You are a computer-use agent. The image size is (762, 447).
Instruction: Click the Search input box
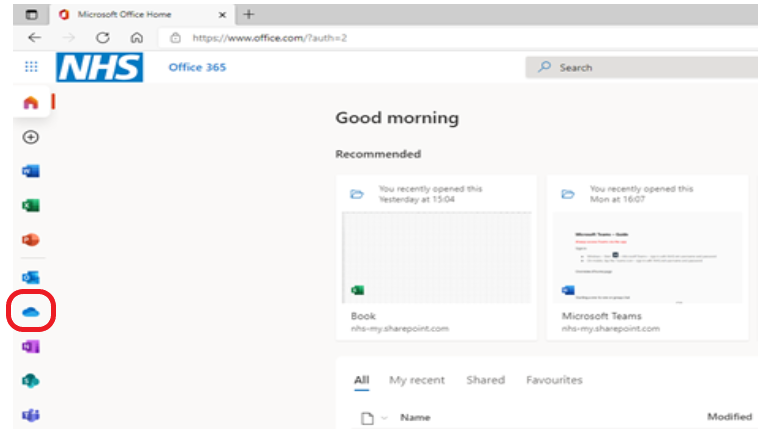point(640,67)
